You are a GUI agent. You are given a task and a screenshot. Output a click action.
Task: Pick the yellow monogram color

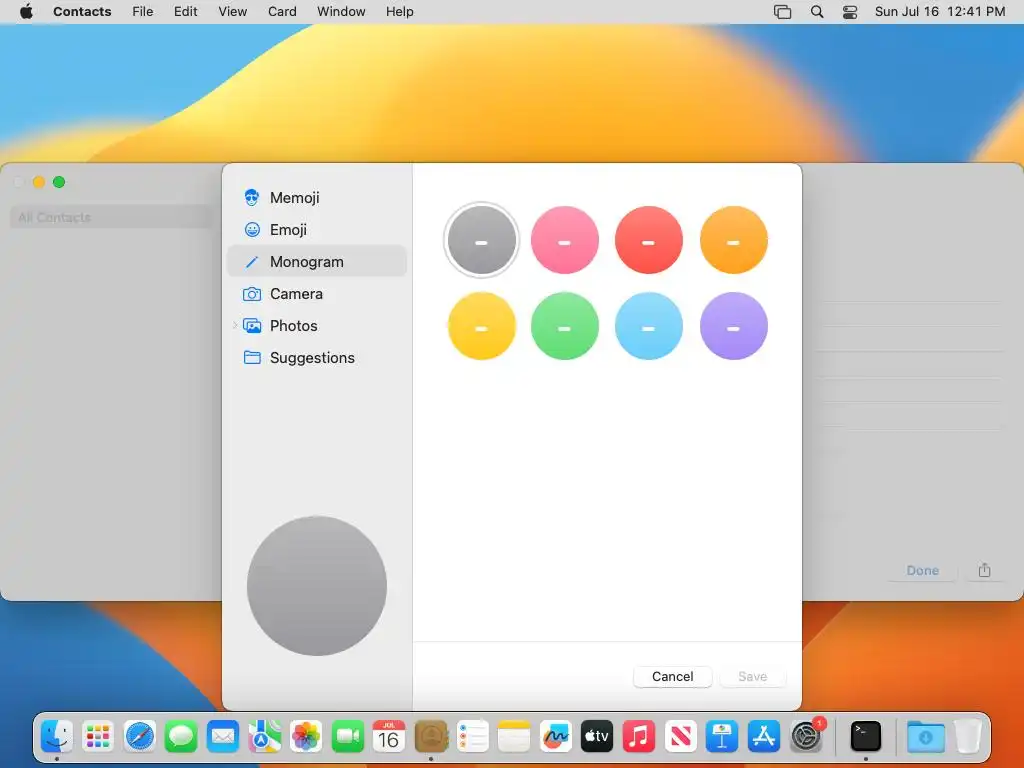tap(481, 326)
